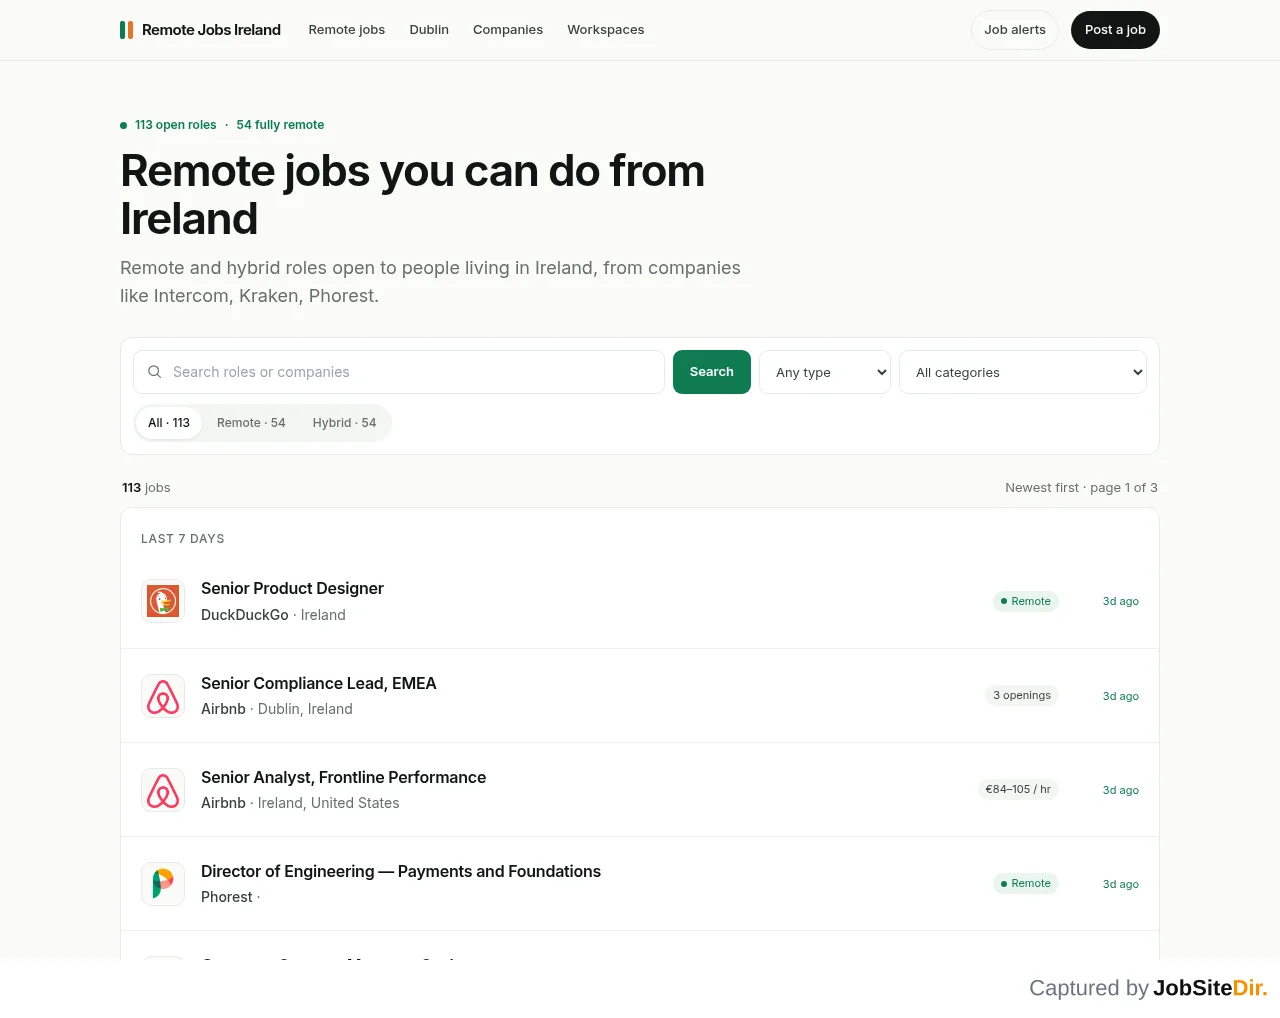Open the Remote jobs nav link

pos(347,30)
